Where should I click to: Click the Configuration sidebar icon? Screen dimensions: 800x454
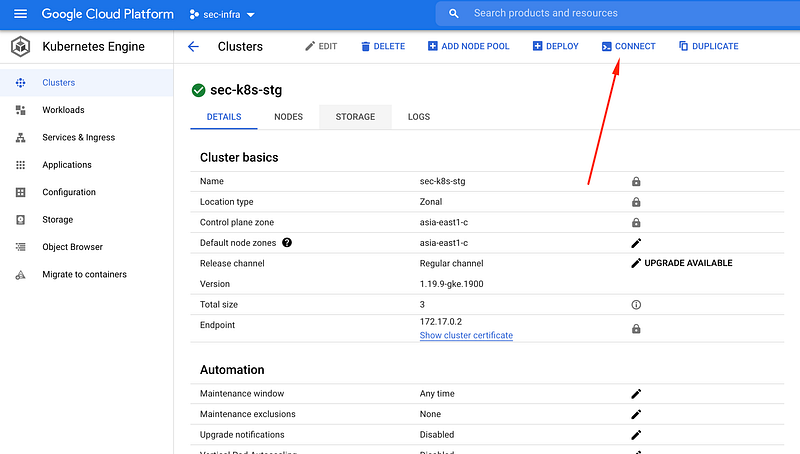(20, 192)
